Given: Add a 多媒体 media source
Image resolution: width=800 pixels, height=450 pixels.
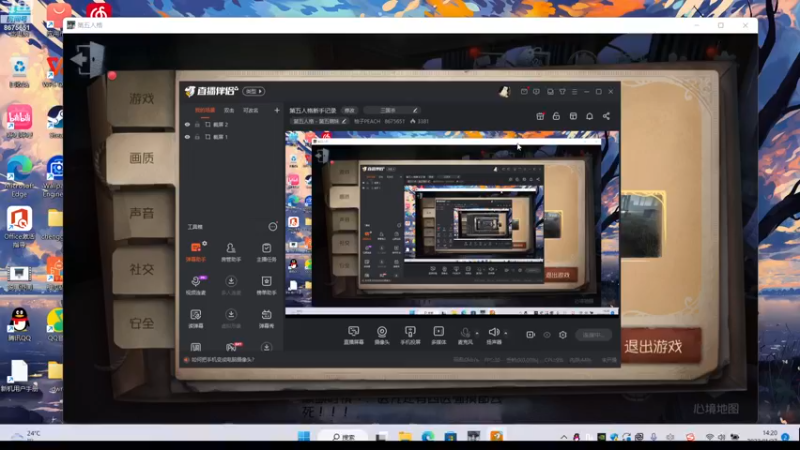Looking at the screenshot, I should pyautogui.click(x=439, y=335).
